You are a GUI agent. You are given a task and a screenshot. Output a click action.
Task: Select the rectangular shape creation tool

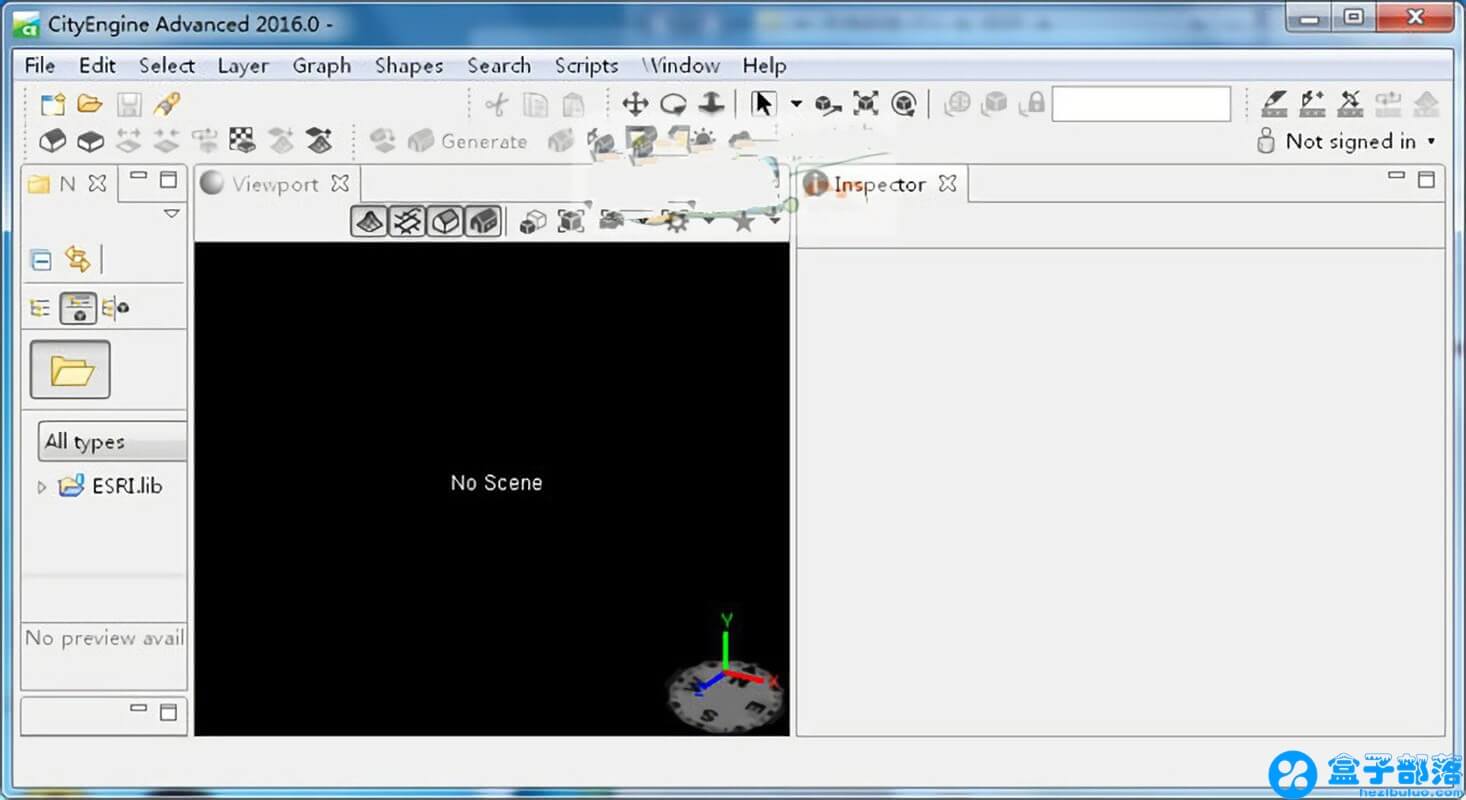pos(1312,104)
